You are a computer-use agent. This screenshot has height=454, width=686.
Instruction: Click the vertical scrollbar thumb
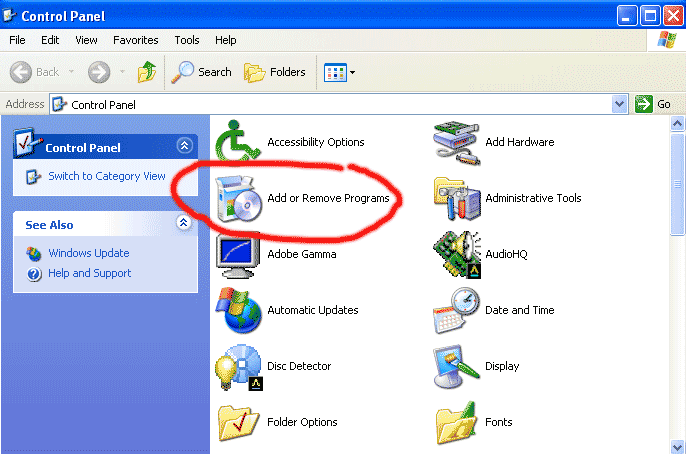click(x=677, y=184)
